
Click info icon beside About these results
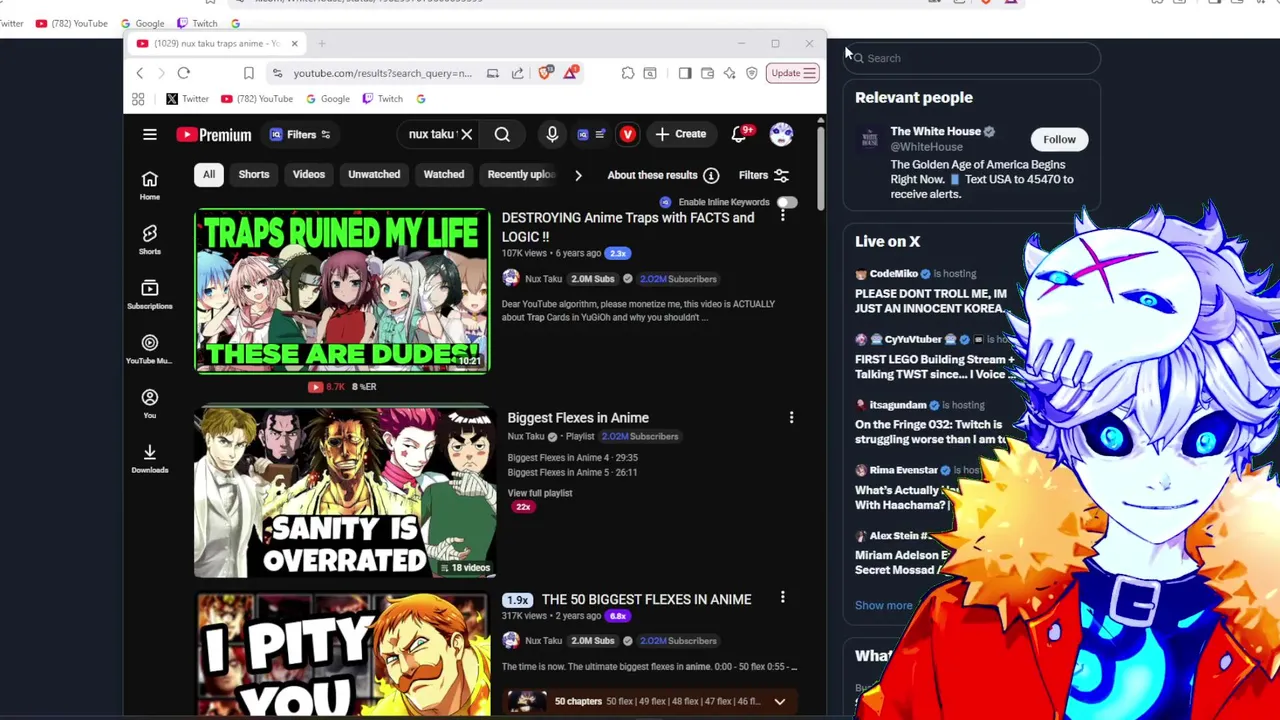click(x=711, y=175)
